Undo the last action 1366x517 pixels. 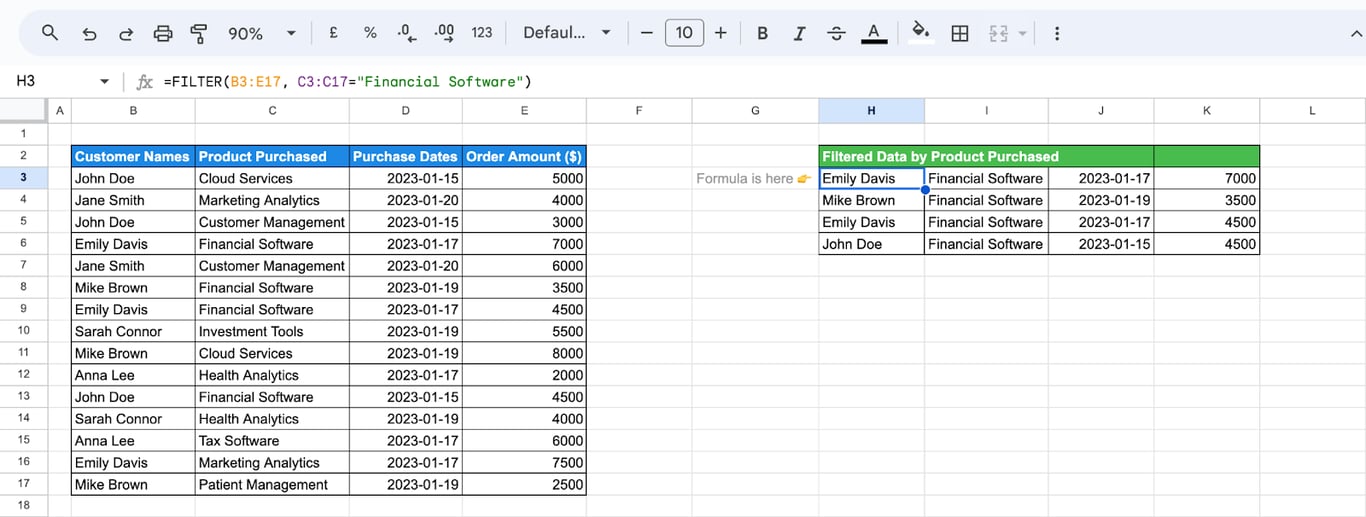pyautogui.click(x=89, y=33)
